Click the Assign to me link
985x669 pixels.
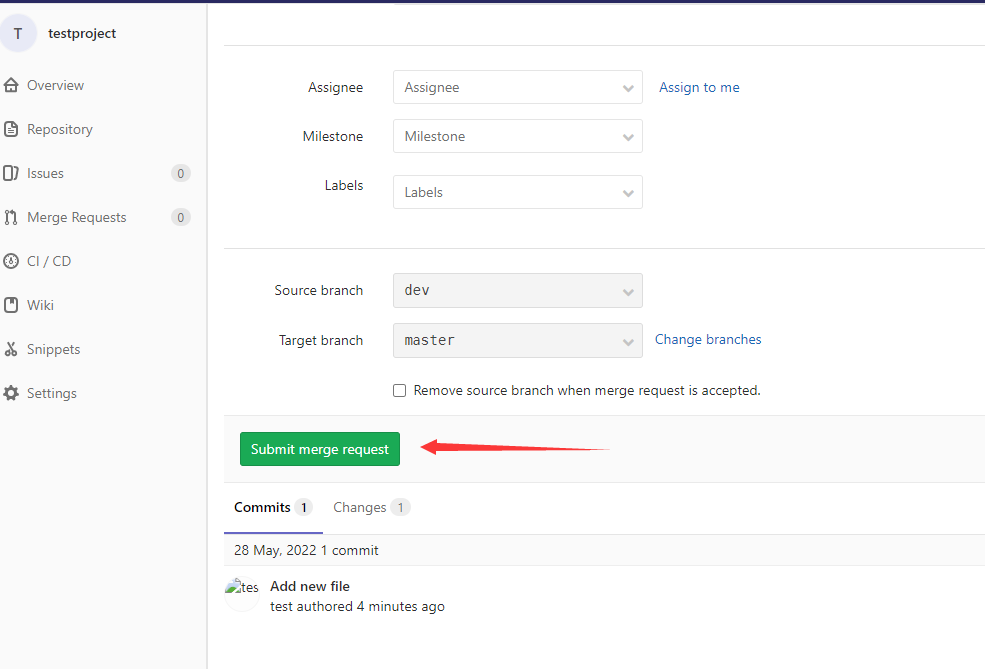tap(699, 87)
